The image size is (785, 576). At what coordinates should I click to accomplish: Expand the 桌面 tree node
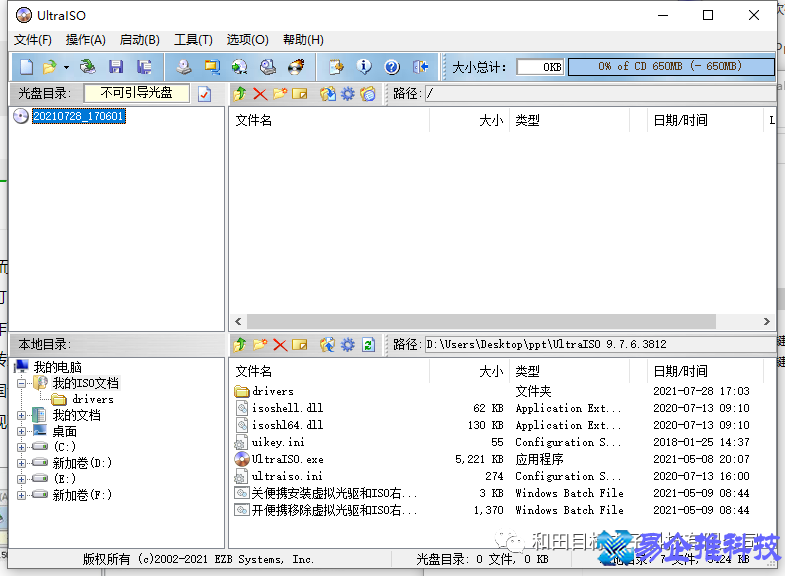point(22,431)
